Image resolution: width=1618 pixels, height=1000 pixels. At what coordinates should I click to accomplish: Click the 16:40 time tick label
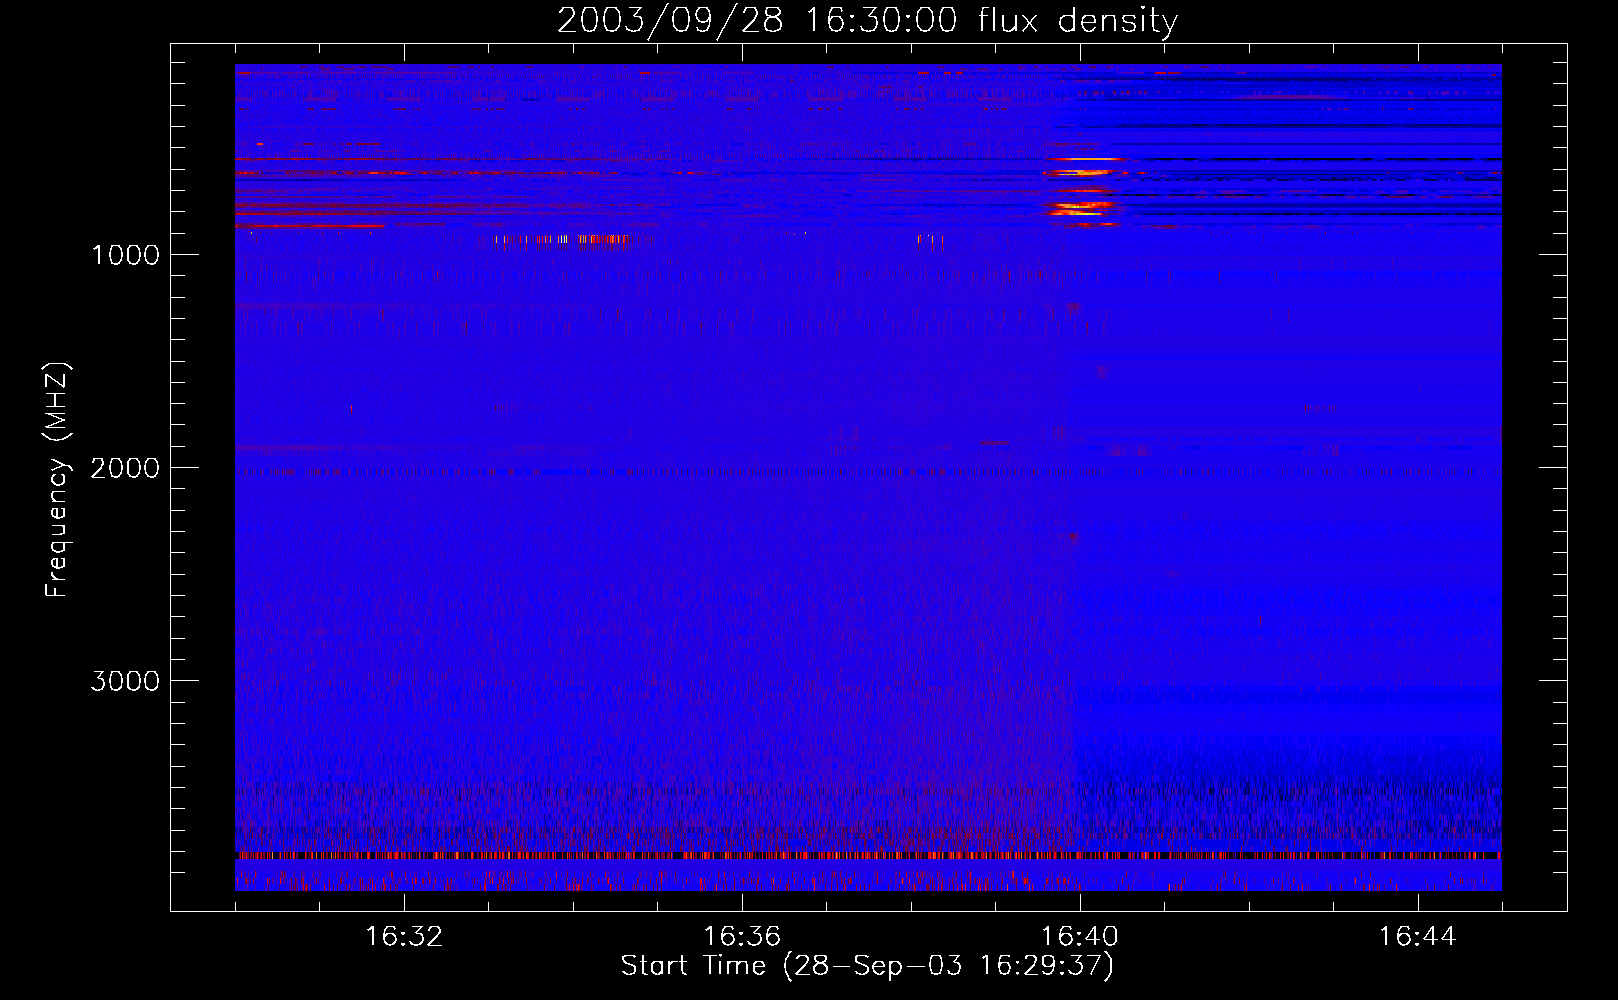(x=1080, y=937)
